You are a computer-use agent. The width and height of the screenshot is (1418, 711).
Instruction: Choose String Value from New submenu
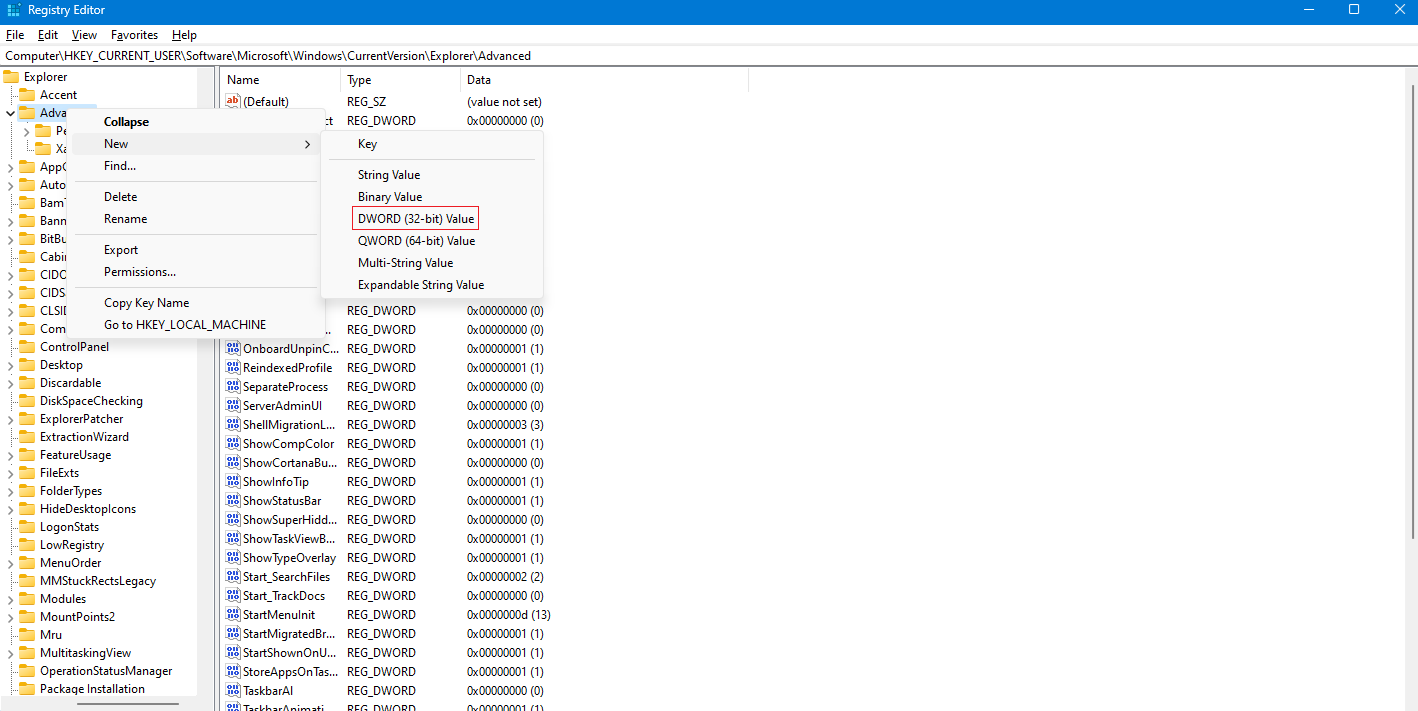(x=389, y=175)
